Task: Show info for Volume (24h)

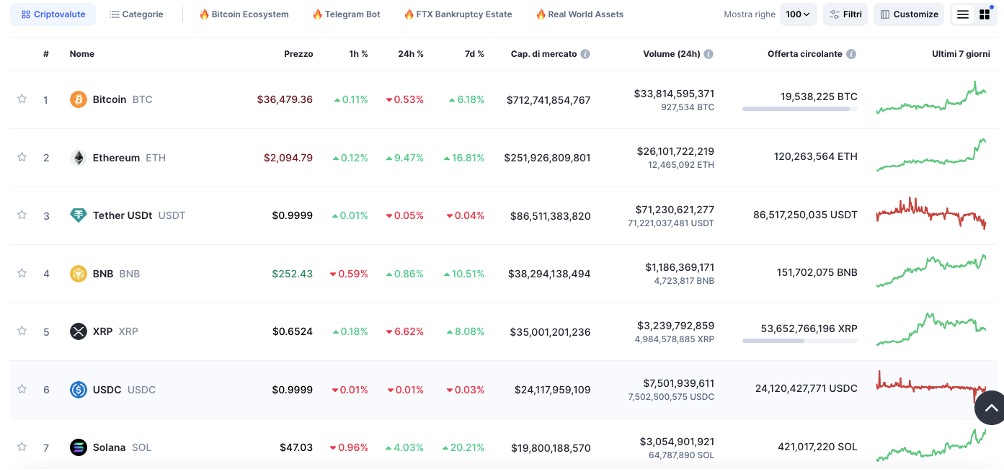Action: click(x=708, y=54)
